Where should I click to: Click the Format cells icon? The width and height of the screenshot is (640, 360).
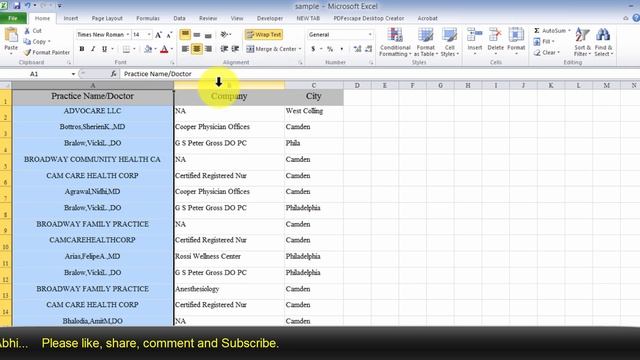(516, 35)
